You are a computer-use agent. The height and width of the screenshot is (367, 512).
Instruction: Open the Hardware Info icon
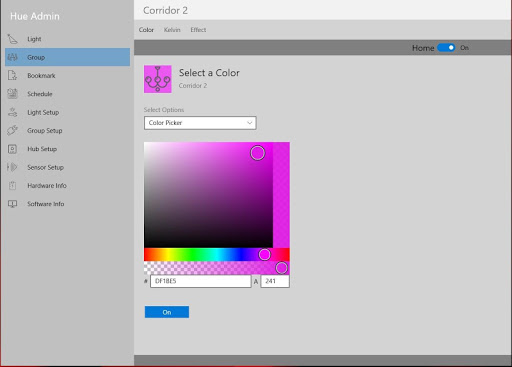[x=12, y=186]
